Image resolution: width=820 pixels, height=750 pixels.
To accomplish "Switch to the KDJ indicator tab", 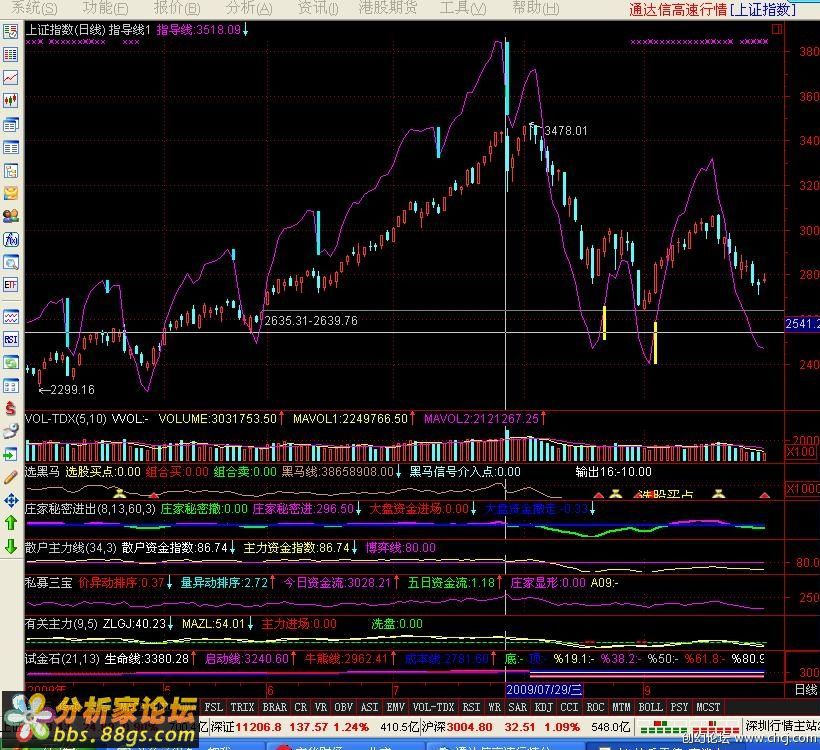I will 544,707.
